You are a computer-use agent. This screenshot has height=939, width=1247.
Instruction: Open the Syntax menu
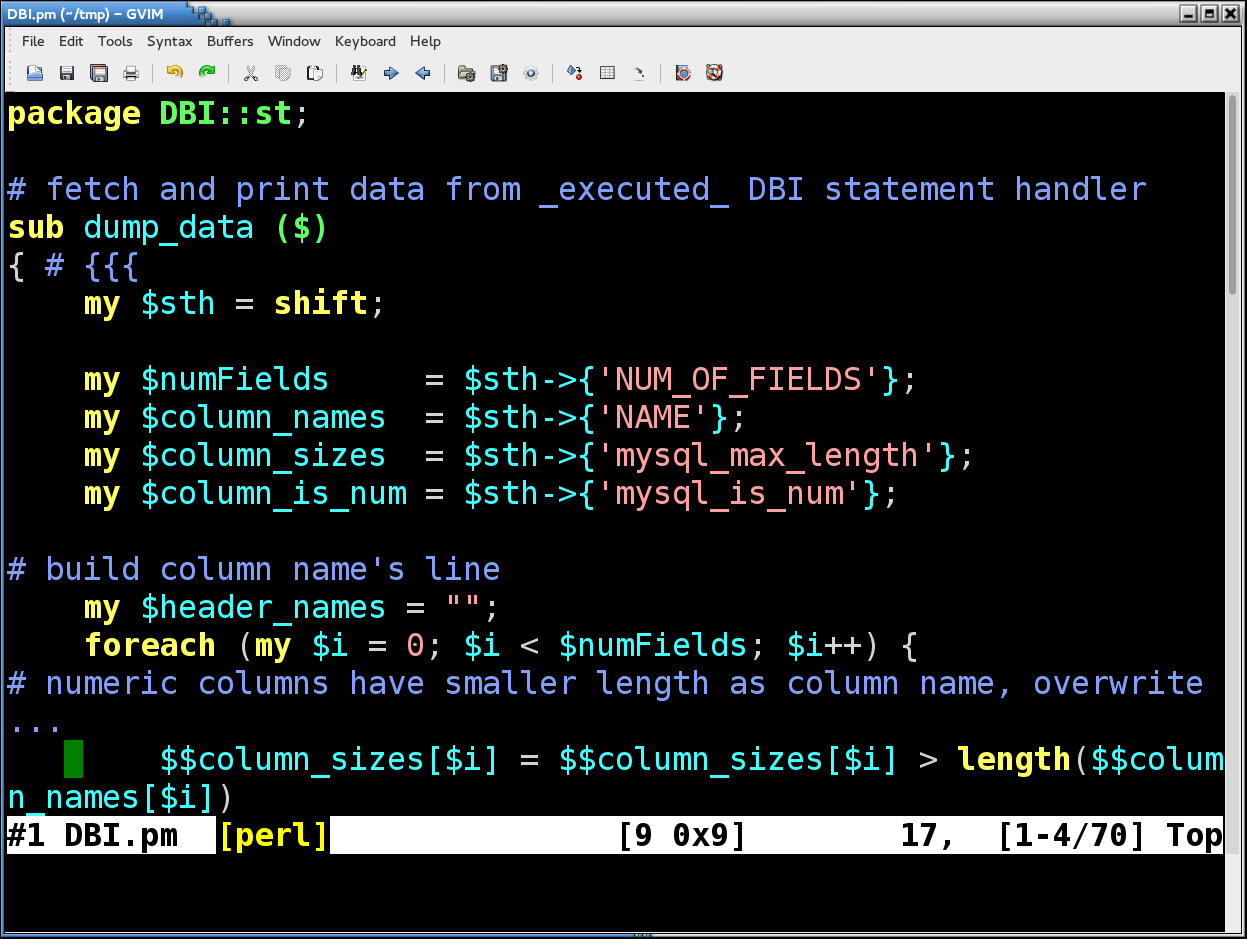tap(170, 41)
